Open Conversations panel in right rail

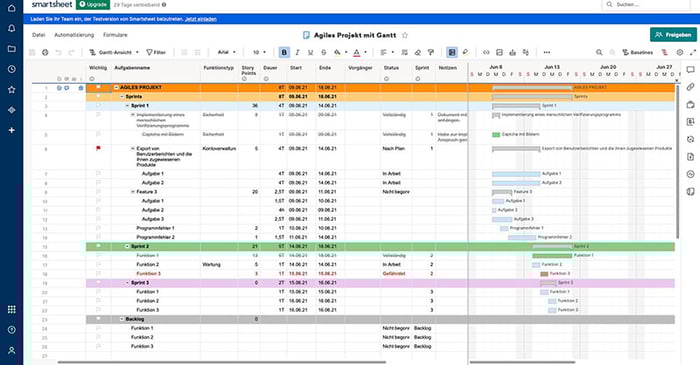click(x=691, y=70)
